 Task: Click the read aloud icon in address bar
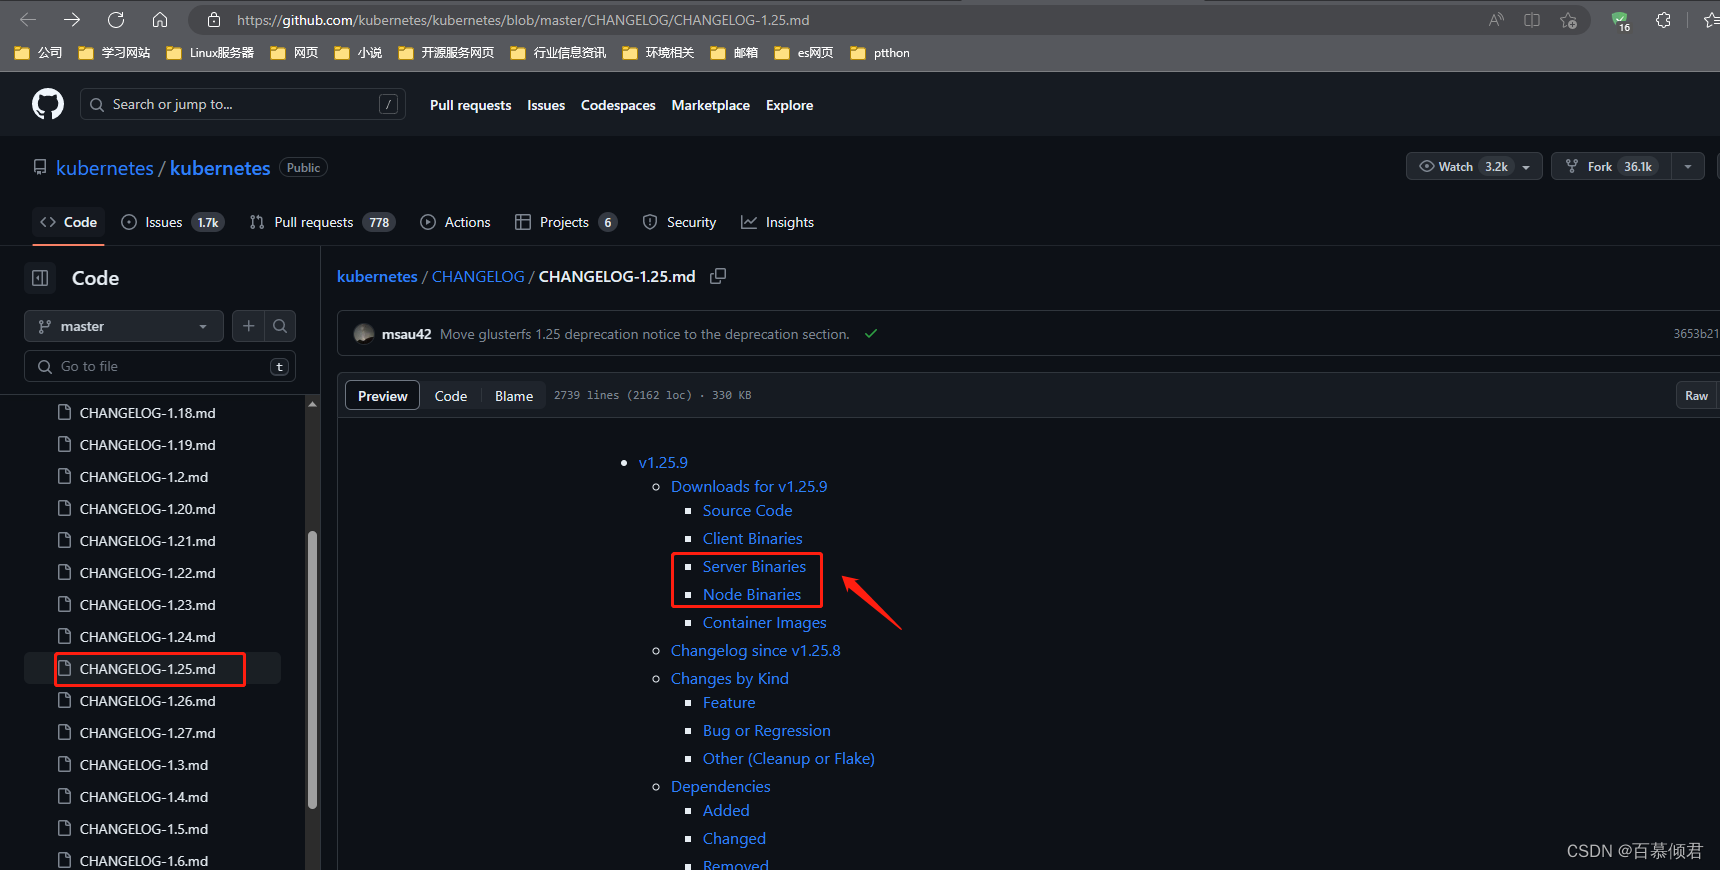pyautogui.click(x=1496, y=20)
